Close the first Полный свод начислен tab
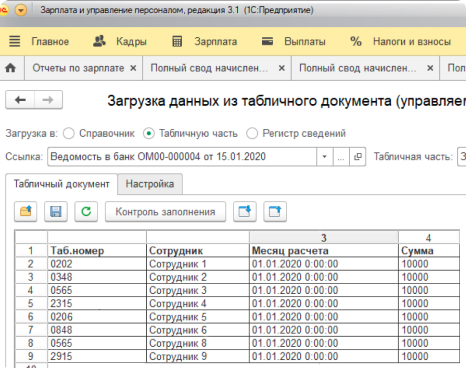466x368 pixels. 282,68
